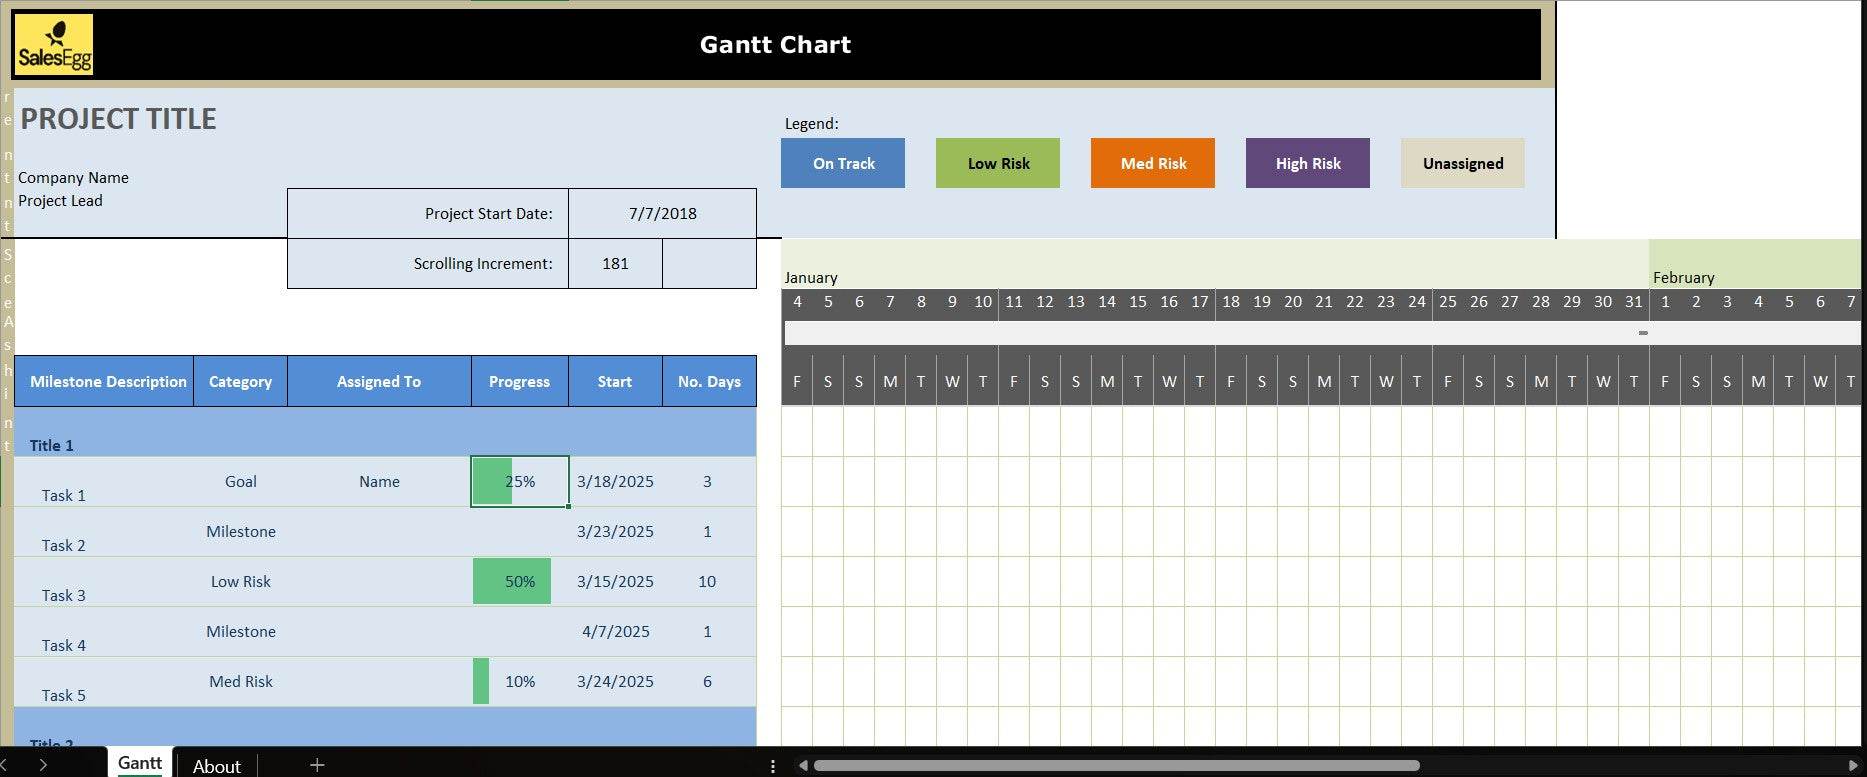Select the Project Start Date value cell
The image size is (1867, 777).
pos(662,213)
